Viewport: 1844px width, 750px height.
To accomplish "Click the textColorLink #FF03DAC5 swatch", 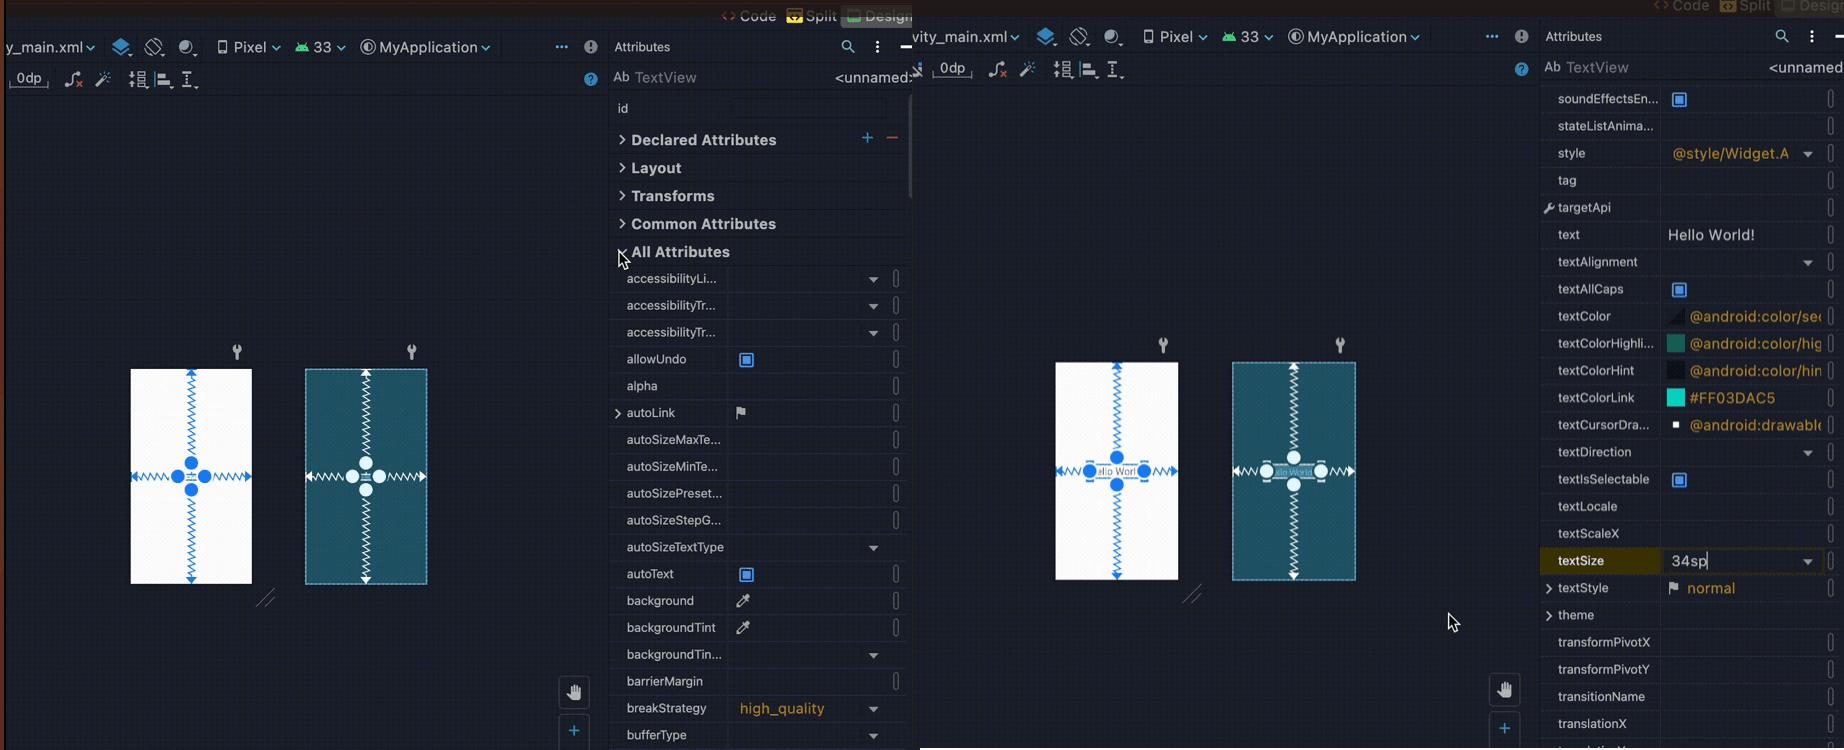I will 1677,398.
